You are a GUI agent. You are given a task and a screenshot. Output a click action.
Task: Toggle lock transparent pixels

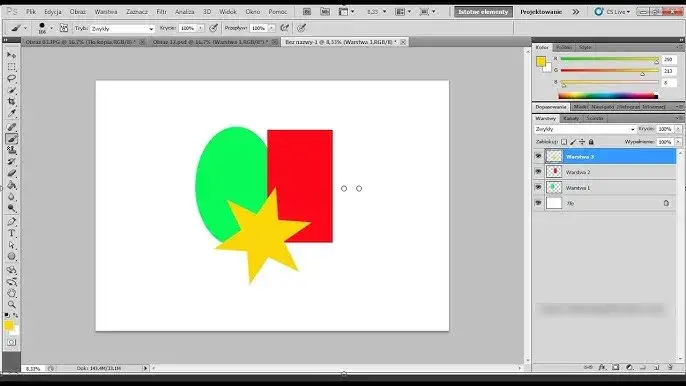coord(564,142)
